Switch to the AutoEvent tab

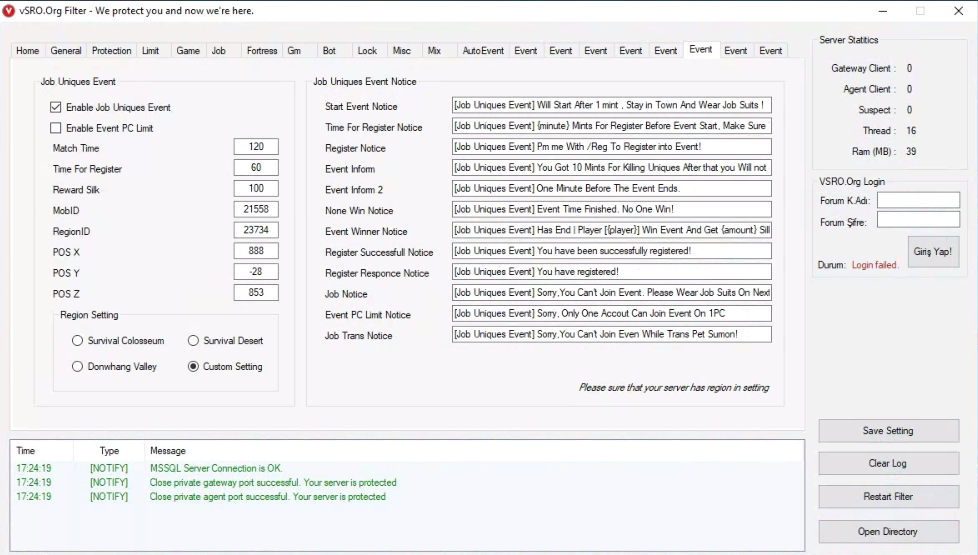[483, 51]
